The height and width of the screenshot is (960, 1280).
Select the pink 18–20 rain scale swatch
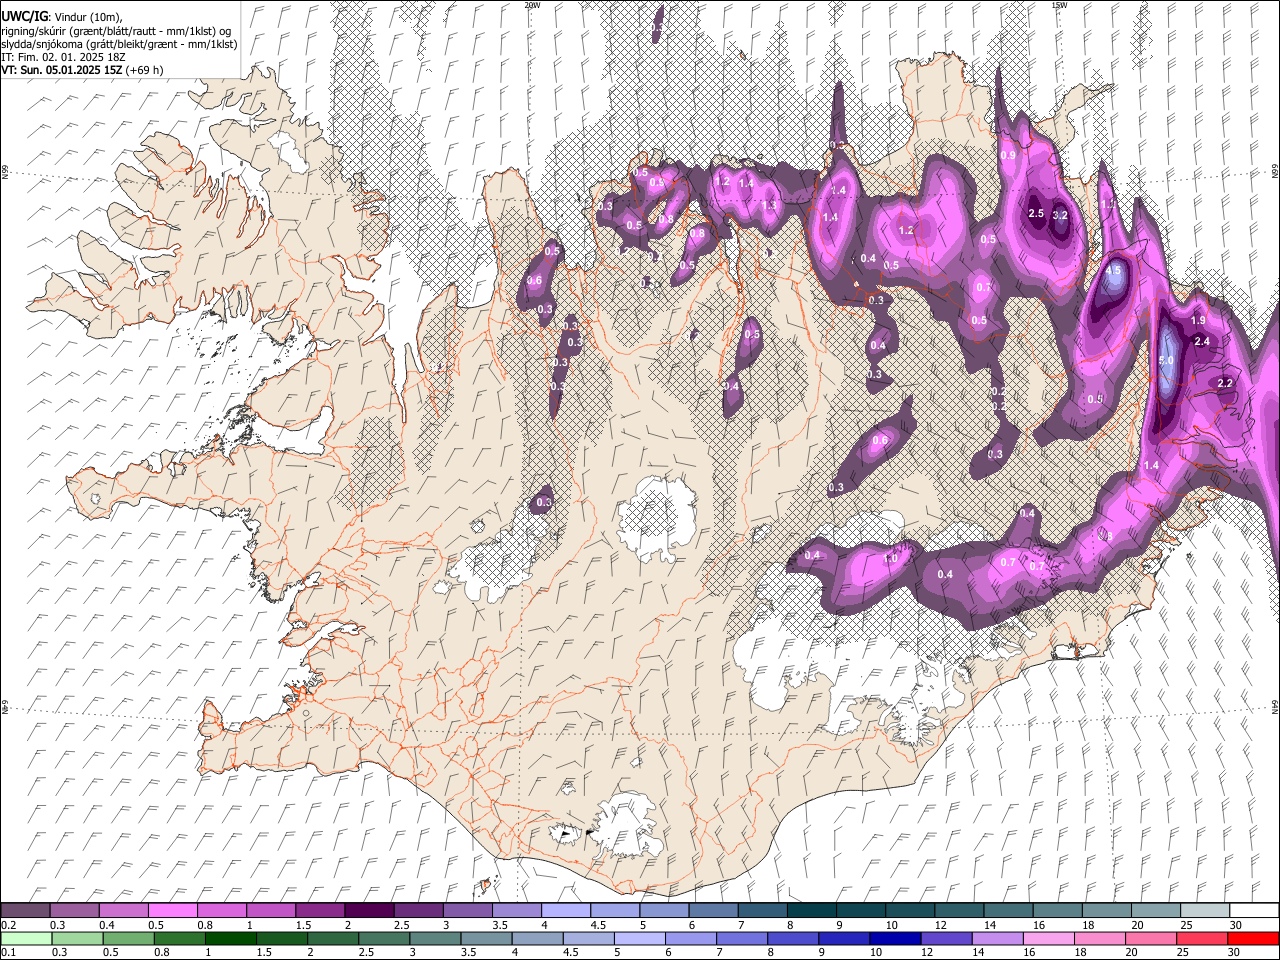pos(1100,938)
